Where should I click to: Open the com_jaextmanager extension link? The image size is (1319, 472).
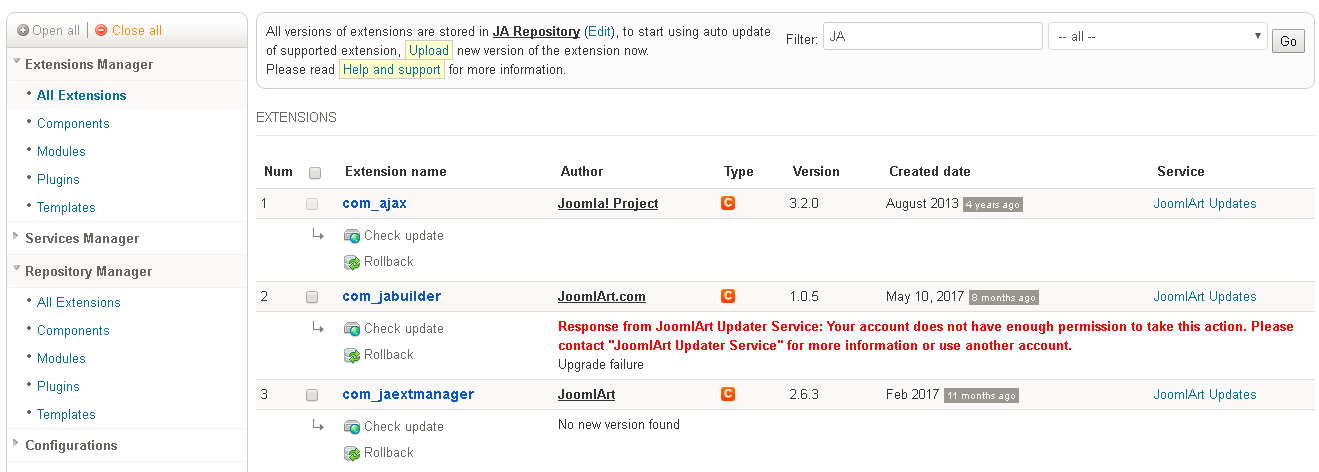click(408, 394)
